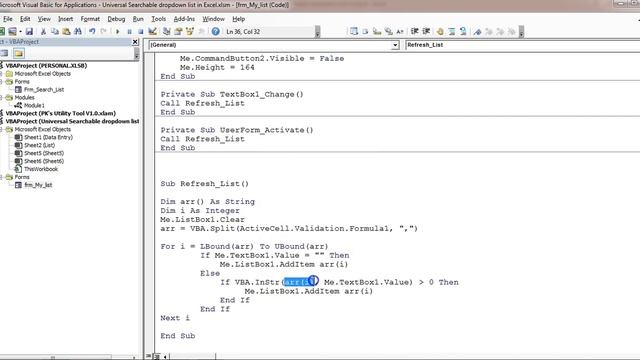Select Sheet1 (Data Entry) in tree

[x=48, y=137]
